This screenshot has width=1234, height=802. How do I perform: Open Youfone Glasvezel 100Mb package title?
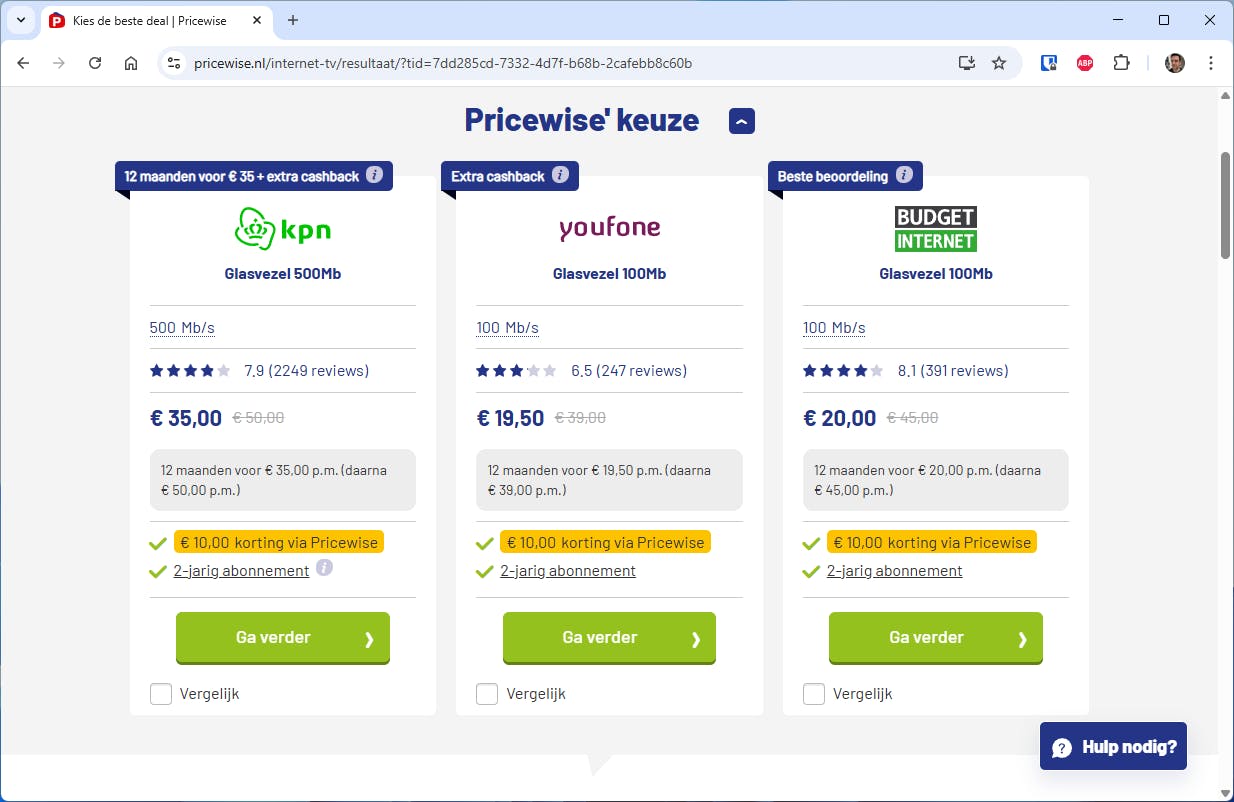[609, 274]
